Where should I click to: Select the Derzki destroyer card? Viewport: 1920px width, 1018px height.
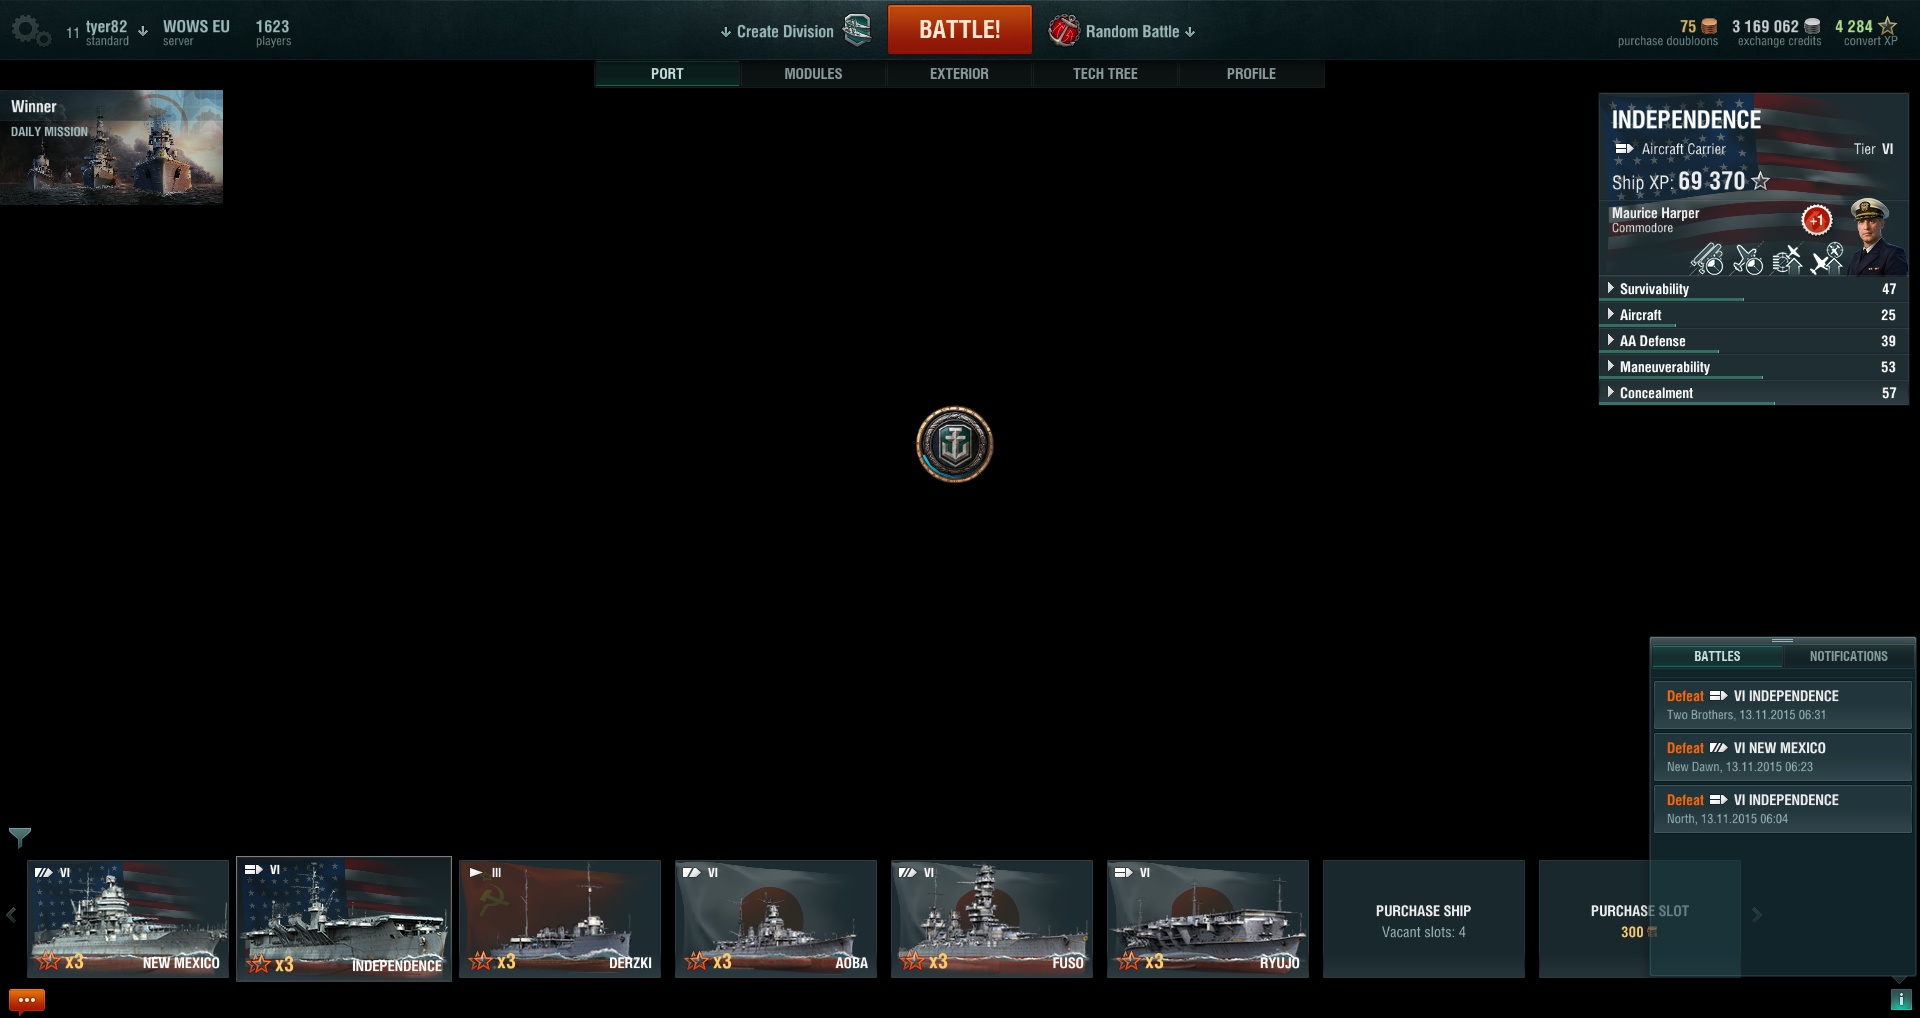[x=560, y=919]
